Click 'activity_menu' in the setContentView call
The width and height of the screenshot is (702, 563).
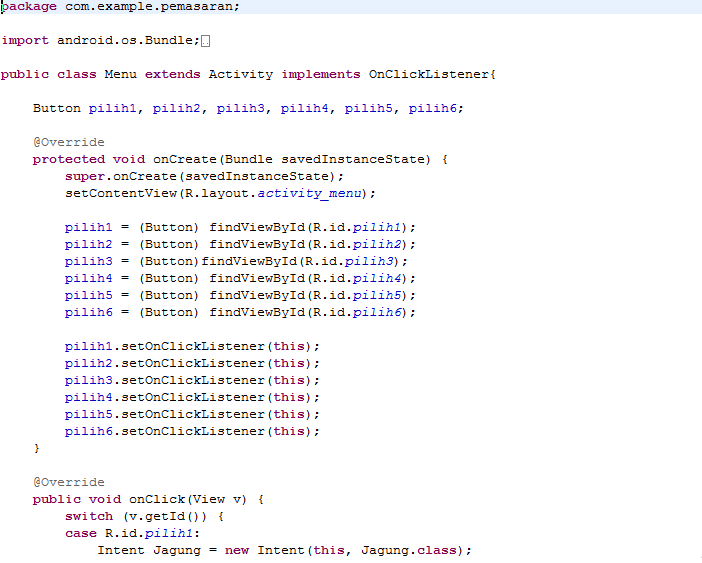pyautogui.click(x=309, y=193)
